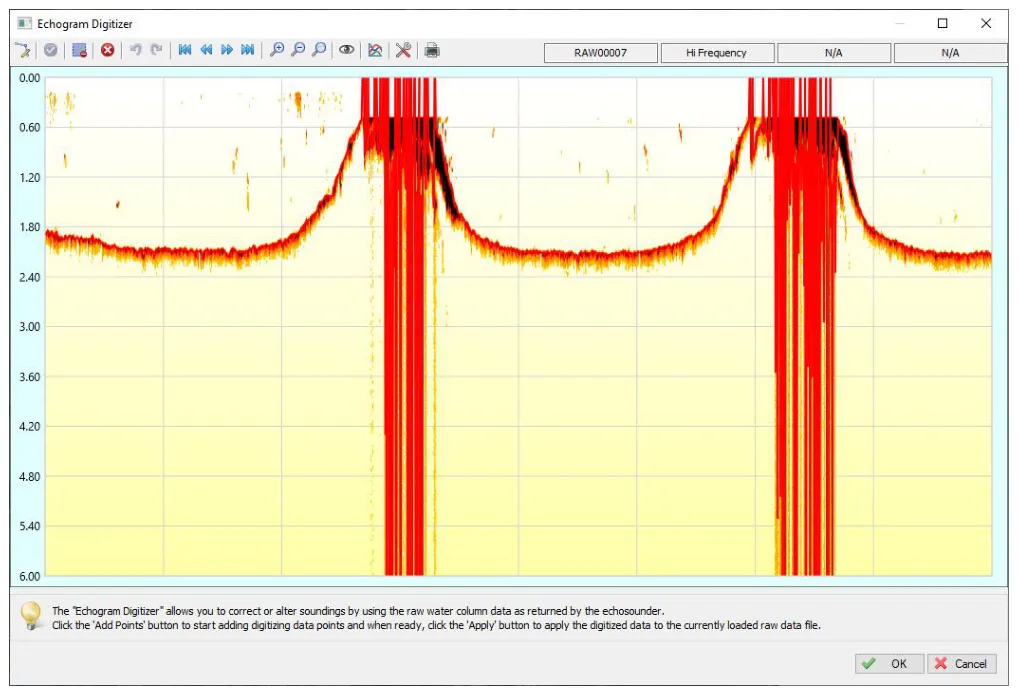Open the chart color settings icon
The height and width of the screenshot is (694, 1018).
[x=375, y=50]
